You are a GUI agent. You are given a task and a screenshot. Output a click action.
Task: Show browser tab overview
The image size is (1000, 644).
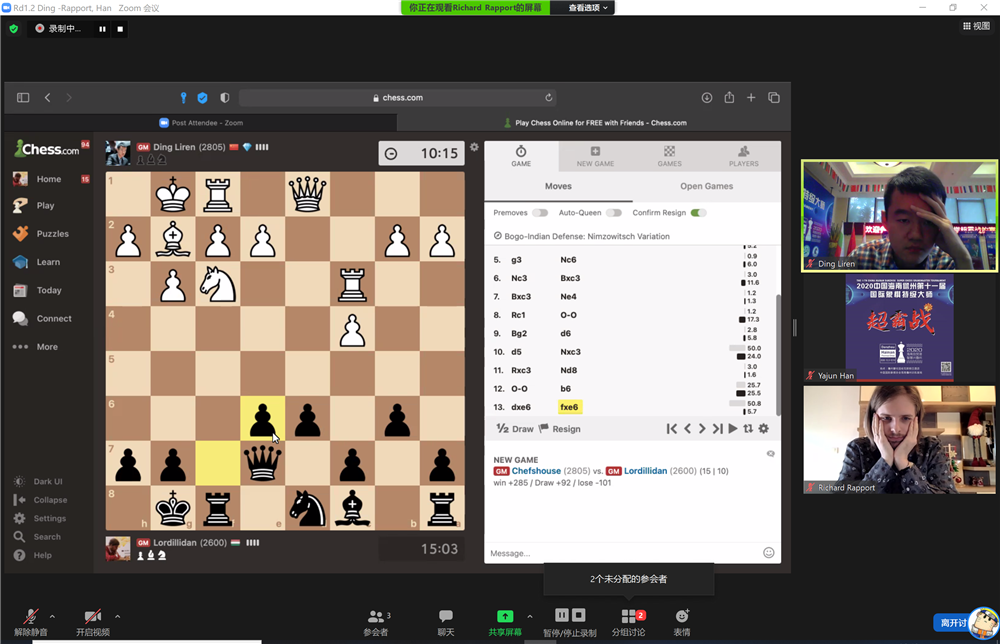(x=774, y=98)
